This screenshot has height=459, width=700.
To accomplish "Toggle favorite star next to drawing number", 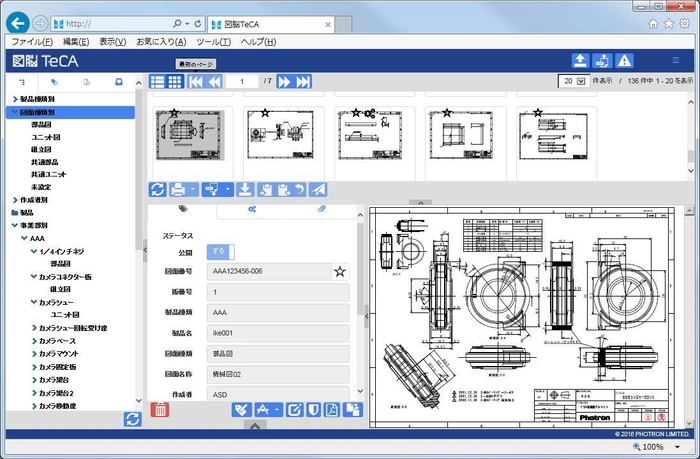I will (340, 271).
